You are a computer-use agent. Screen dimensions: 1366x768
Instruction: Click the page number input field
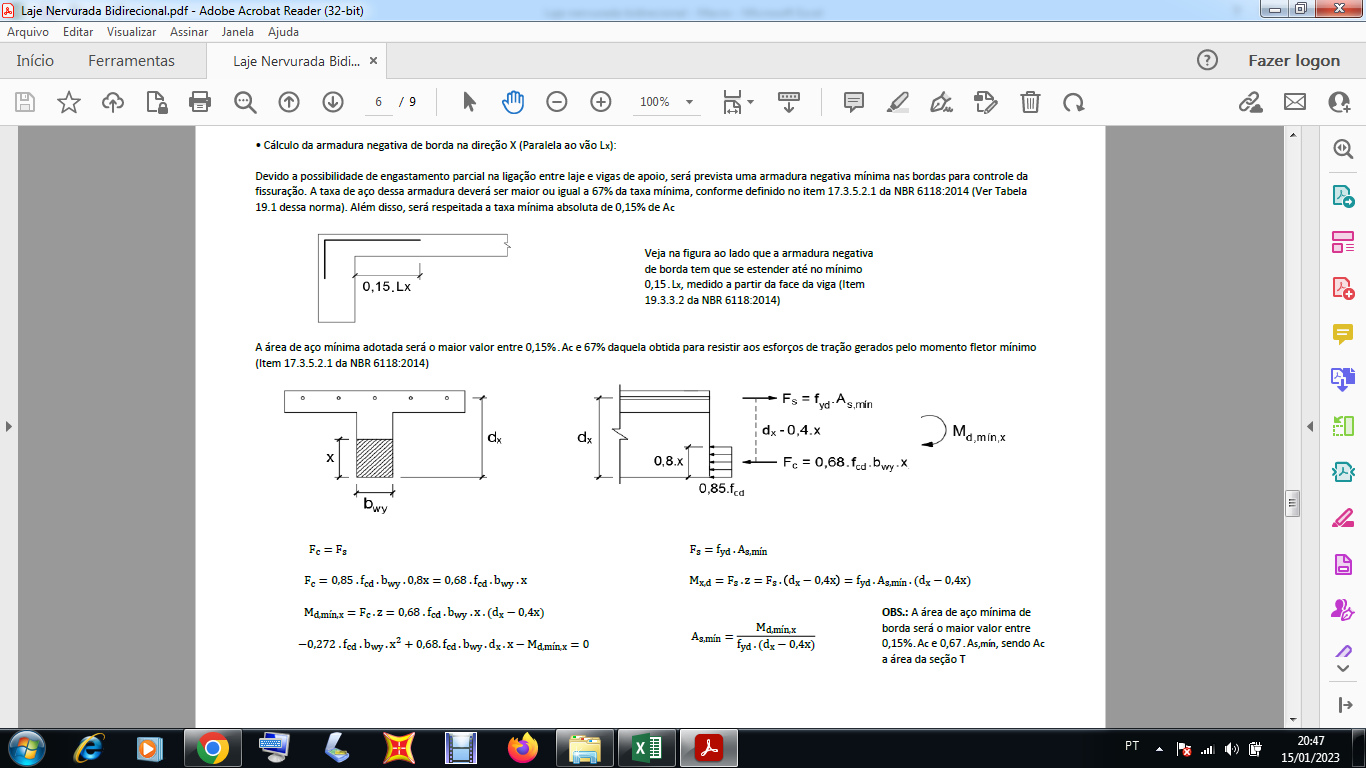(x=379, y=102)
